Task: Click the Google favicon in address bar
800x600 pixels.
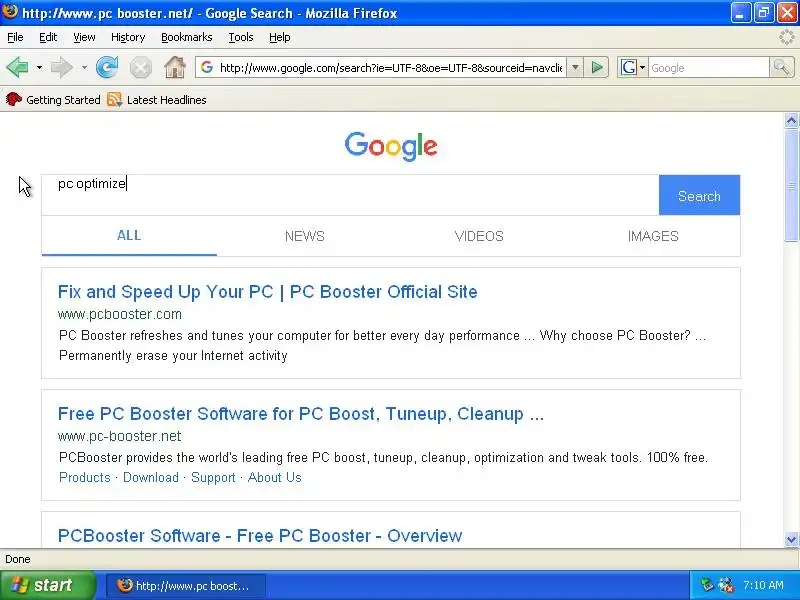Action: (207, 67)
